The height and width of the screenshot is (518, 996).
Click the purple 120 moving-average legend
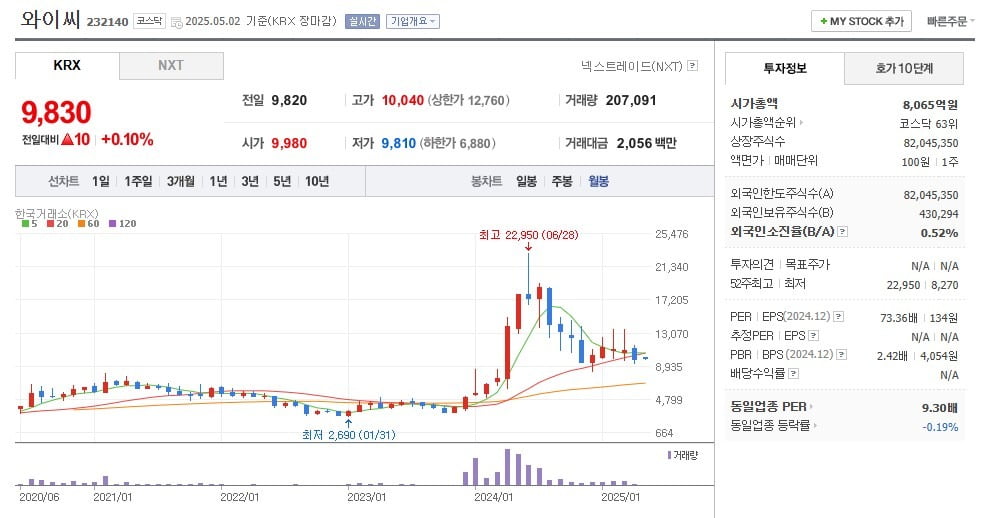pos(123,224)
